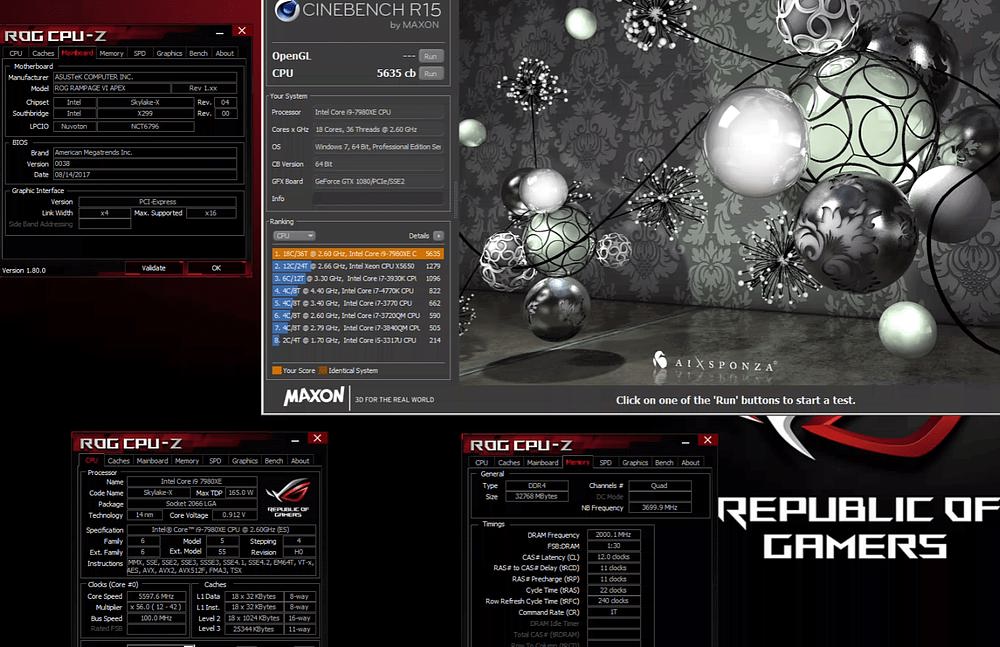The image size is (1000, 647).
Task: Click the NB Frequency value 3699.9 MHz
Action: (659, 508)
